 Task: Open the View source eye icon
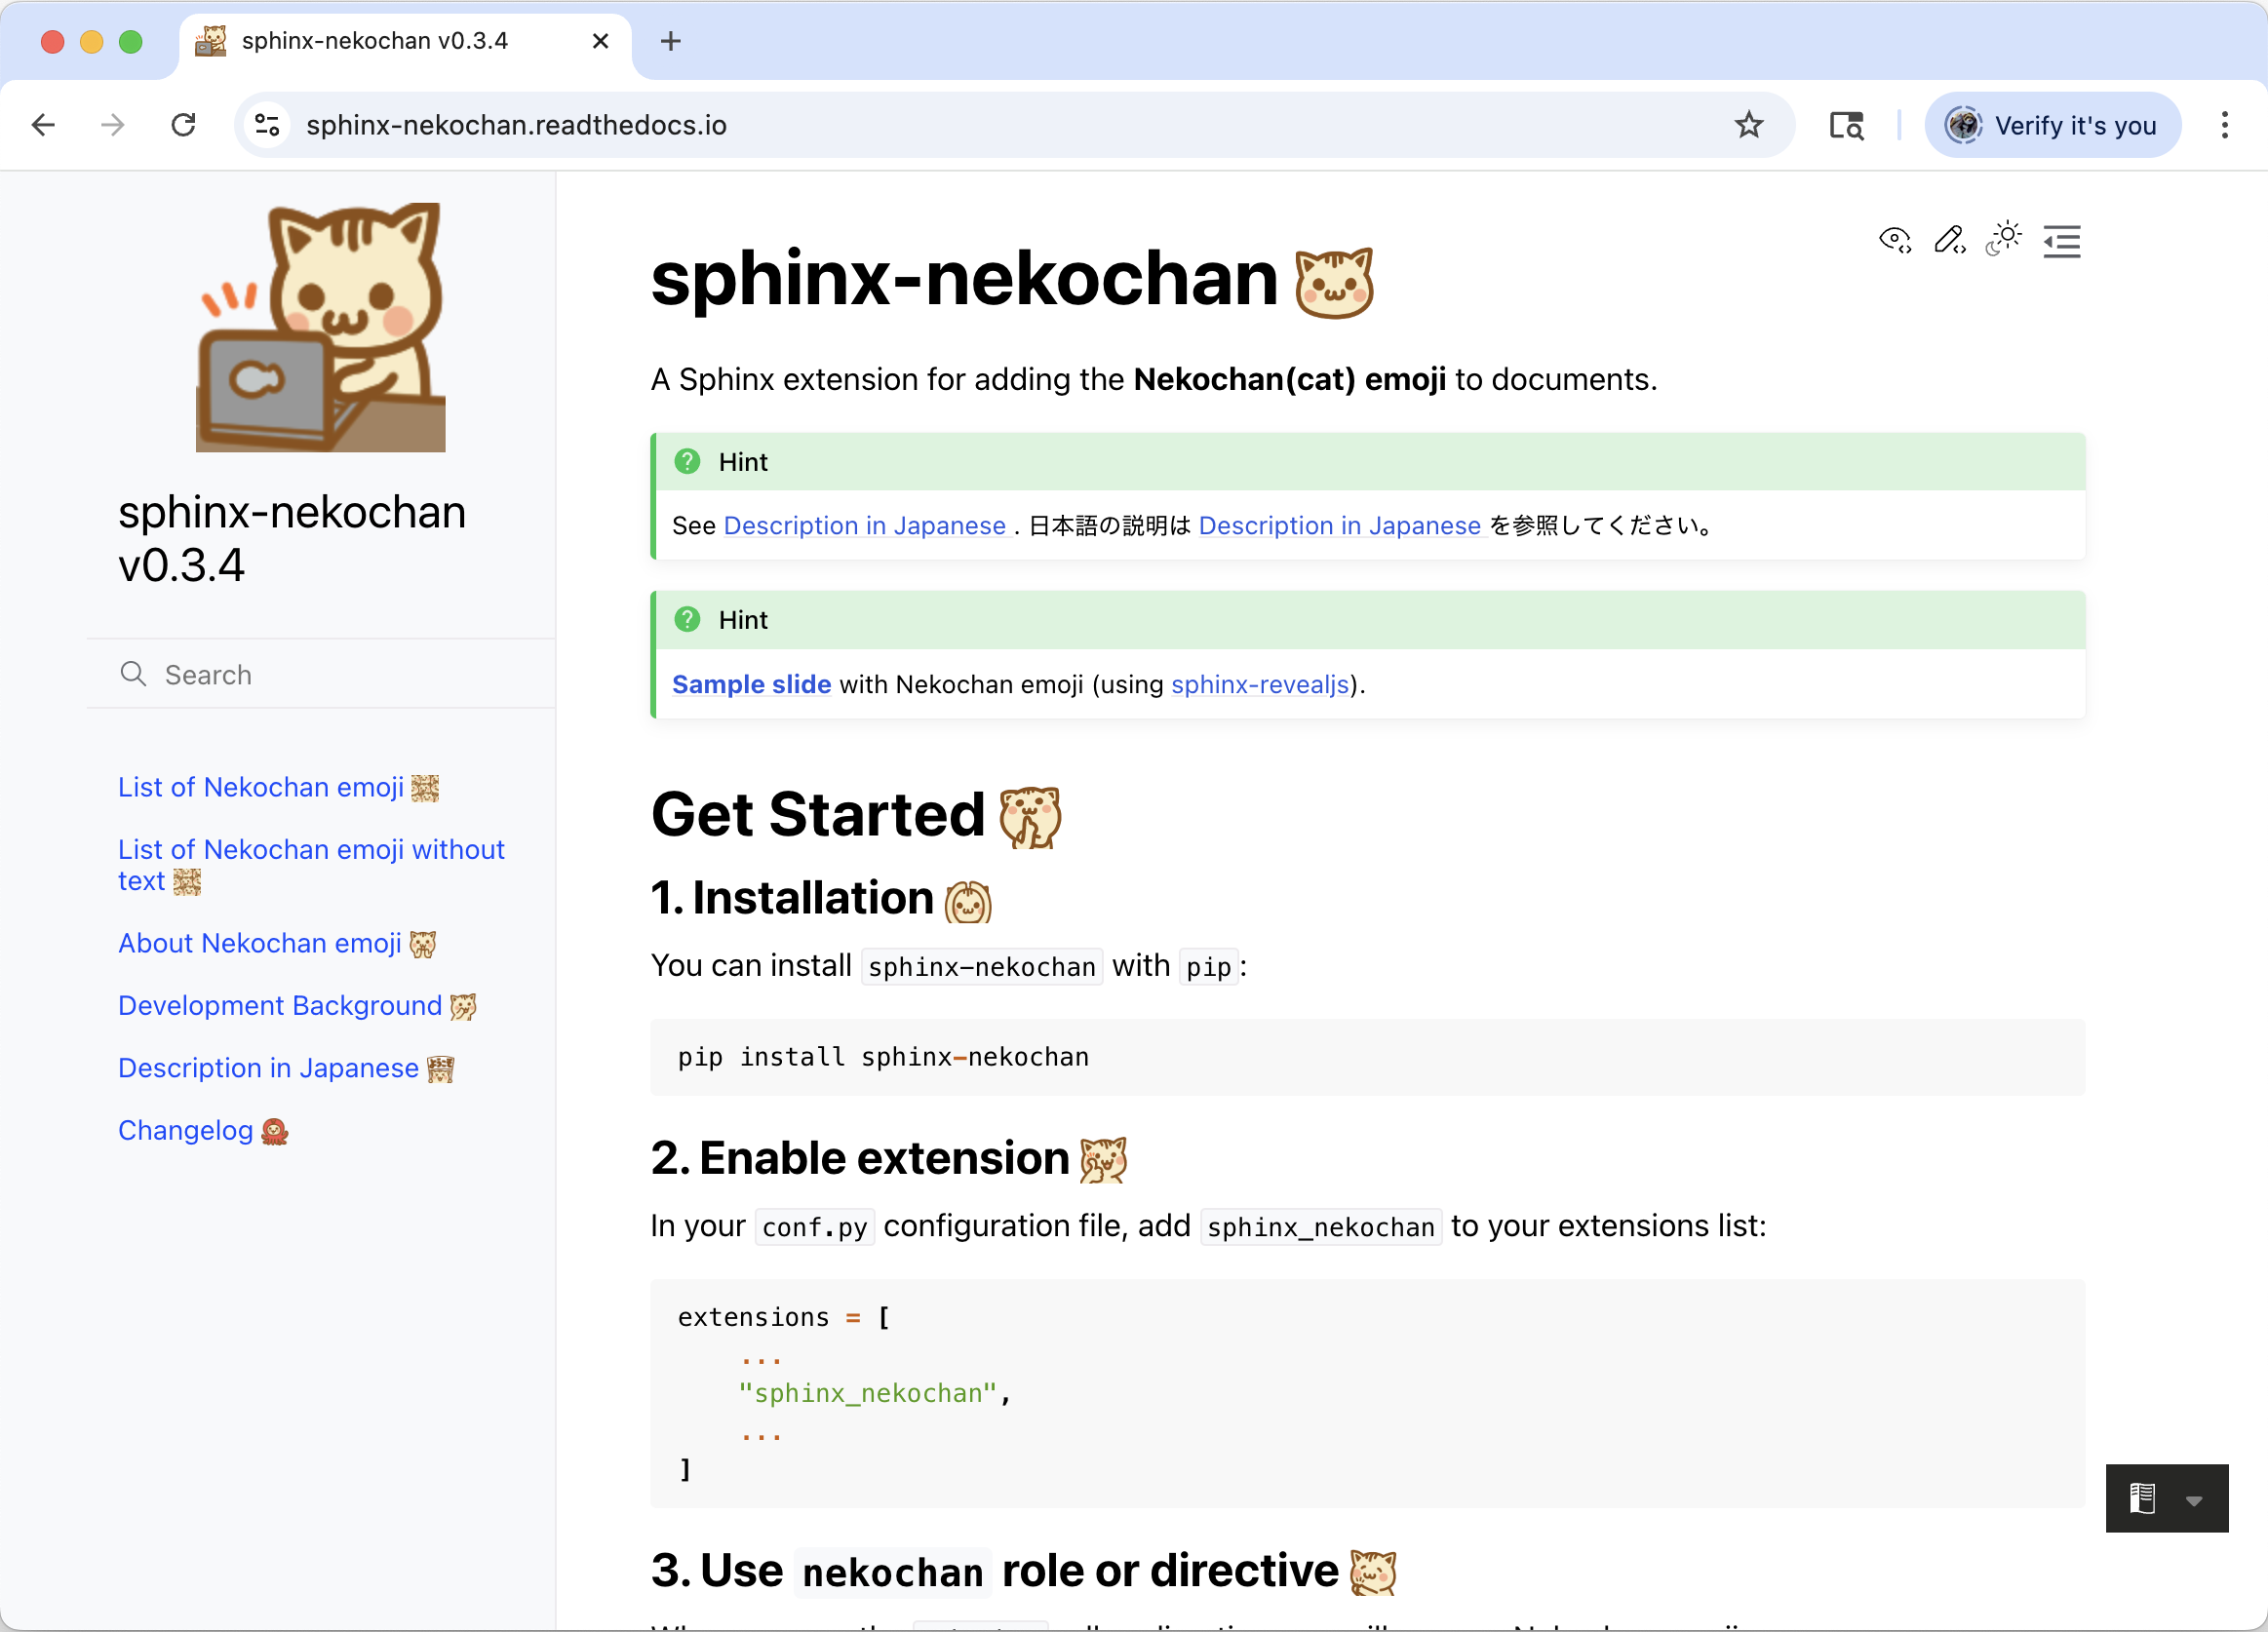coord(1894,240)
